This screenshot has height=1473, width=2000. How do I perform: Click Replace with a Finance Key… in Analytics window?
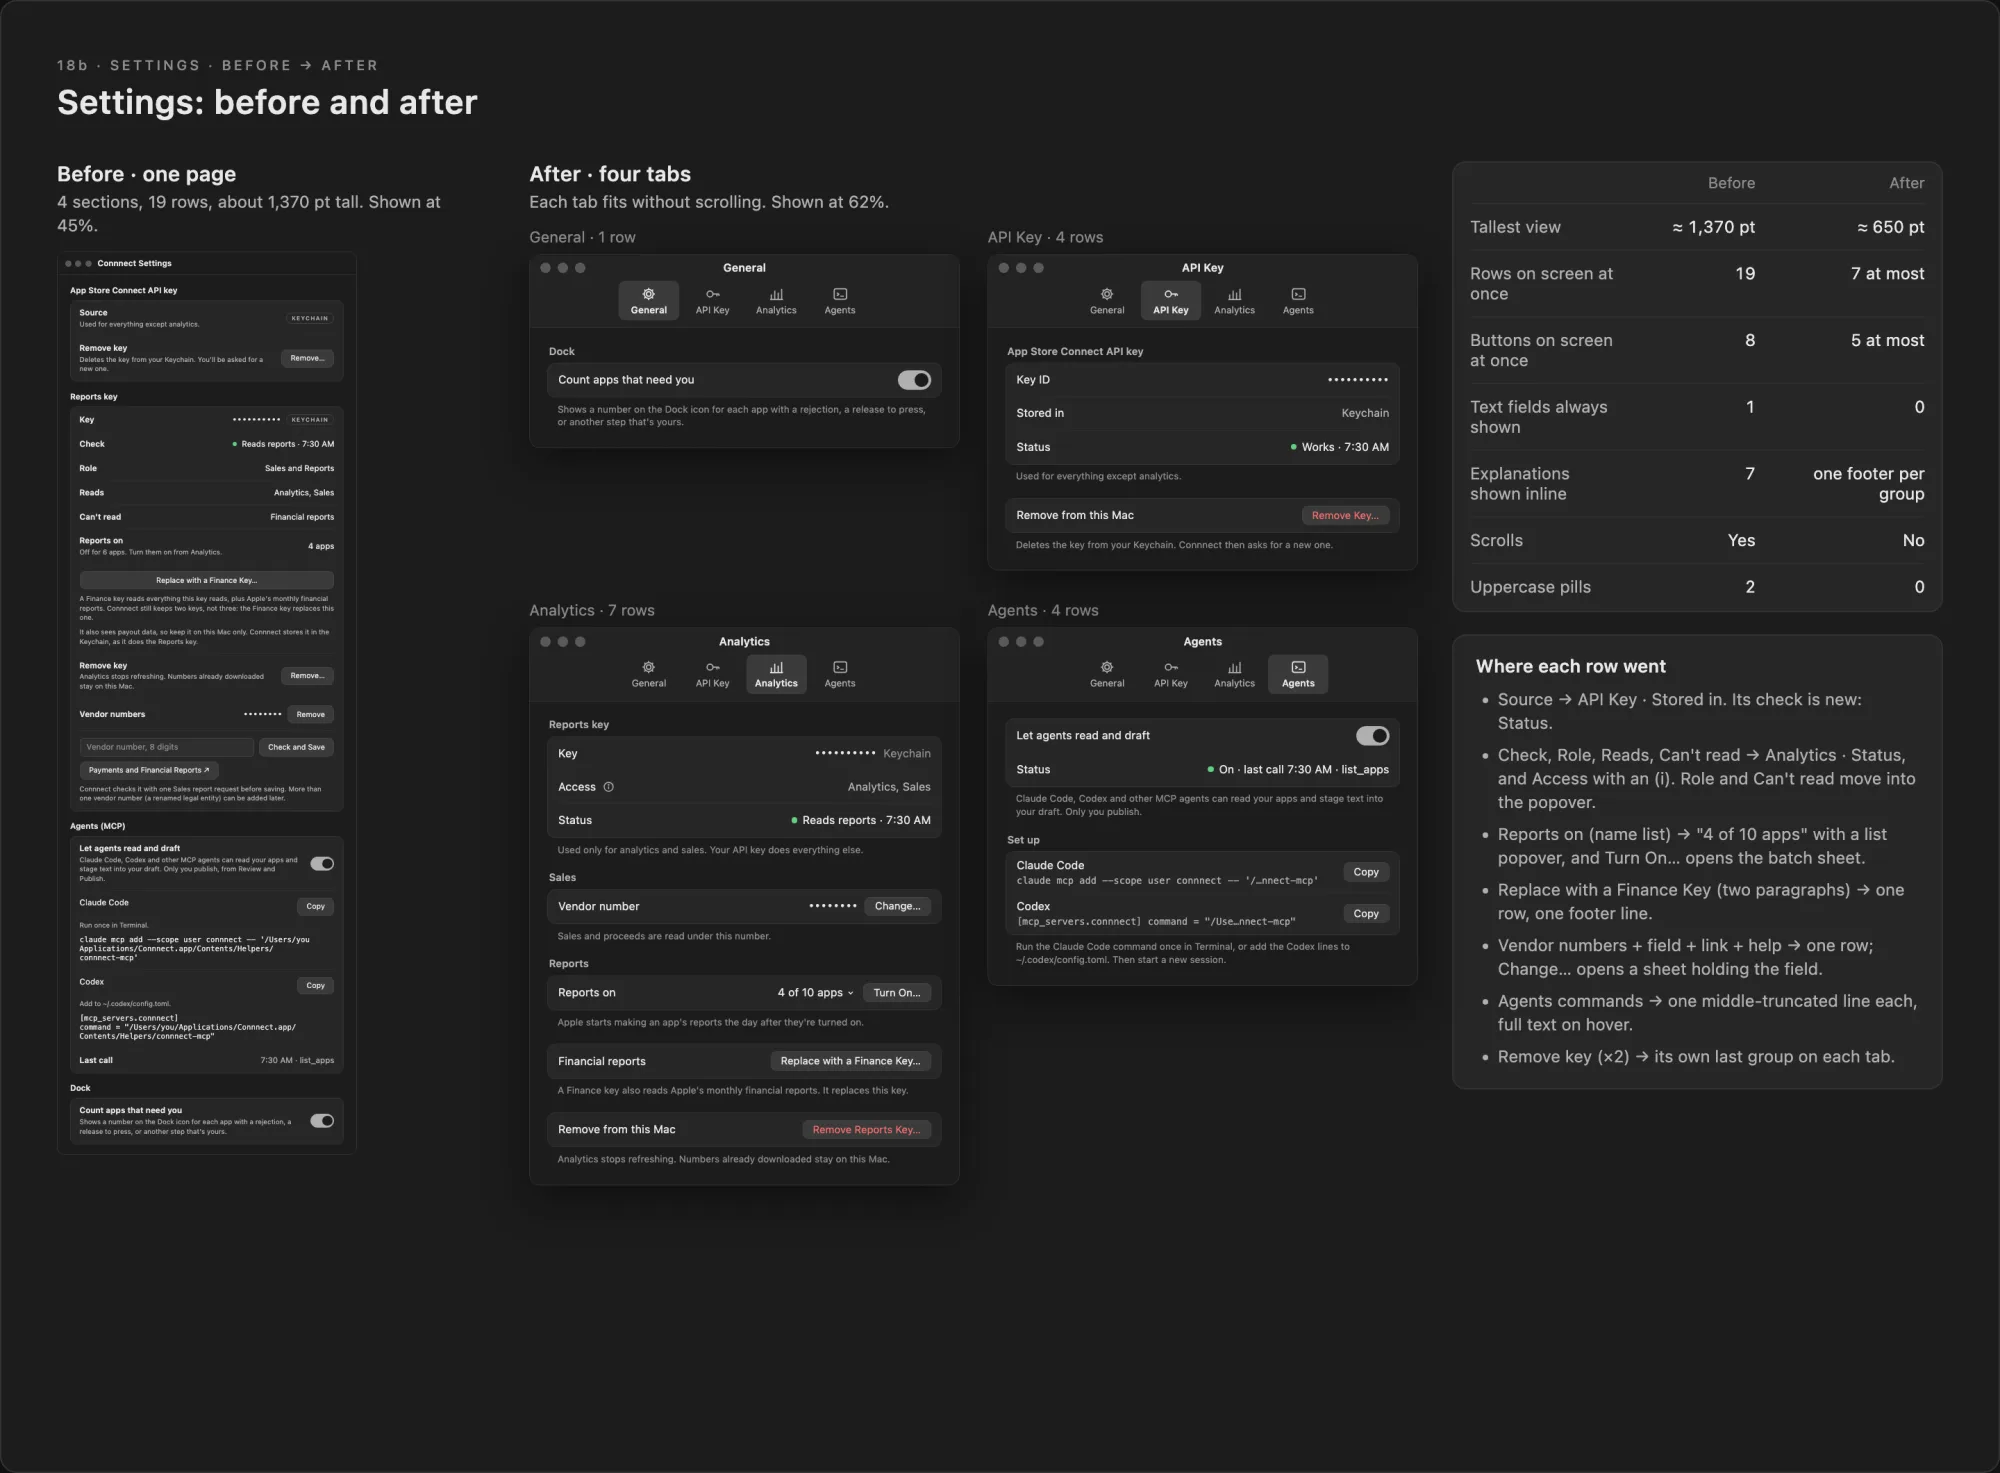click(x=850, y=1061)
